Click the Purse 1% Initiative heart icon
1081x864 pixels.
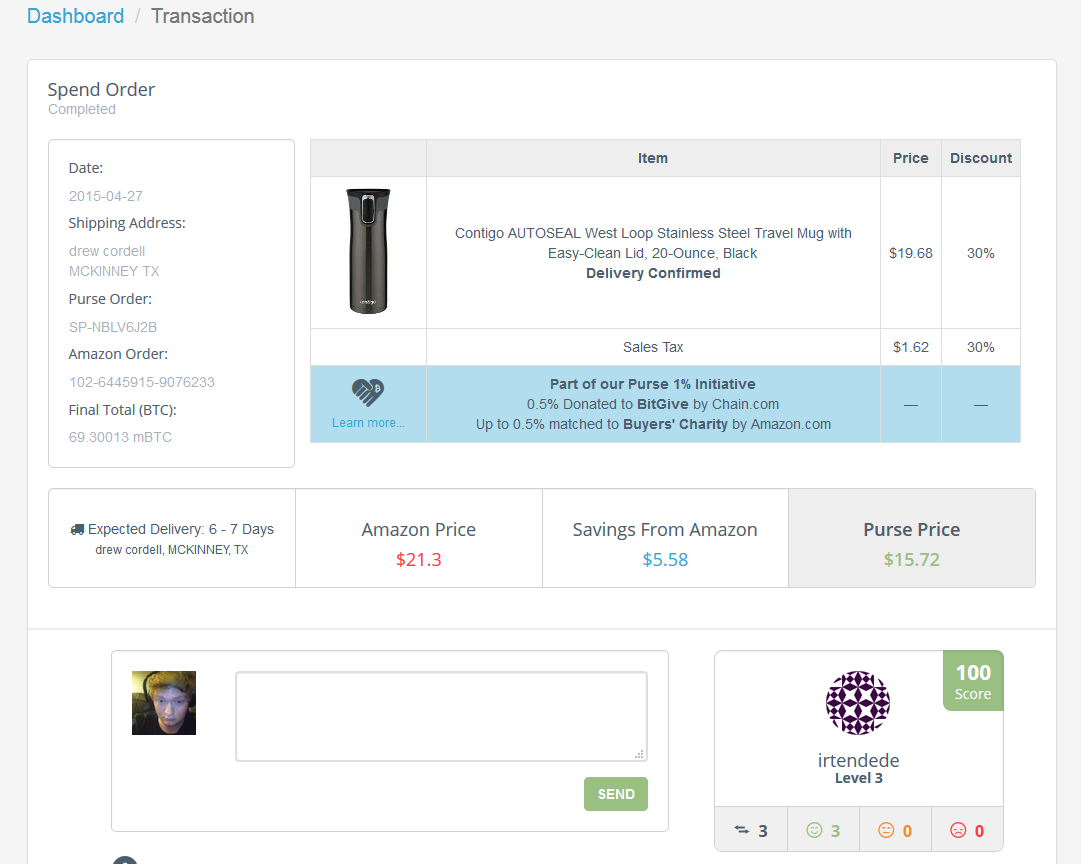tap(368, 392)
